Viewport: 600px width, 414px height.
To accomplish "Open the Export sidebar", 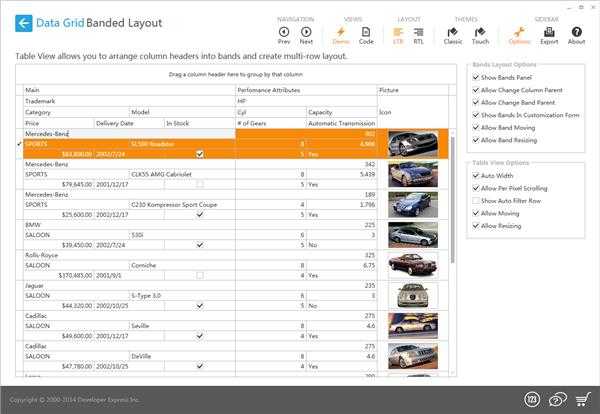I will (549, 36).
